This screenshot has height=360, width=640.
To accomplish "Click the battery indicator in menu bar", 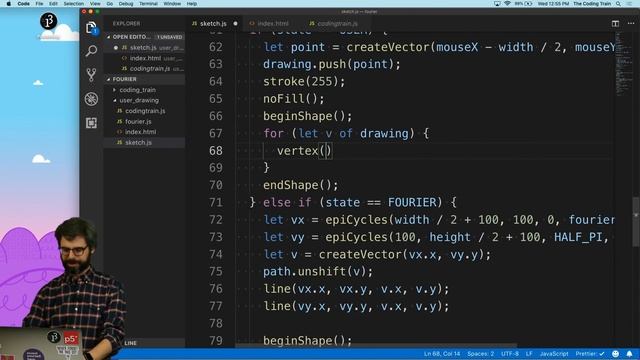I will 523,4.
